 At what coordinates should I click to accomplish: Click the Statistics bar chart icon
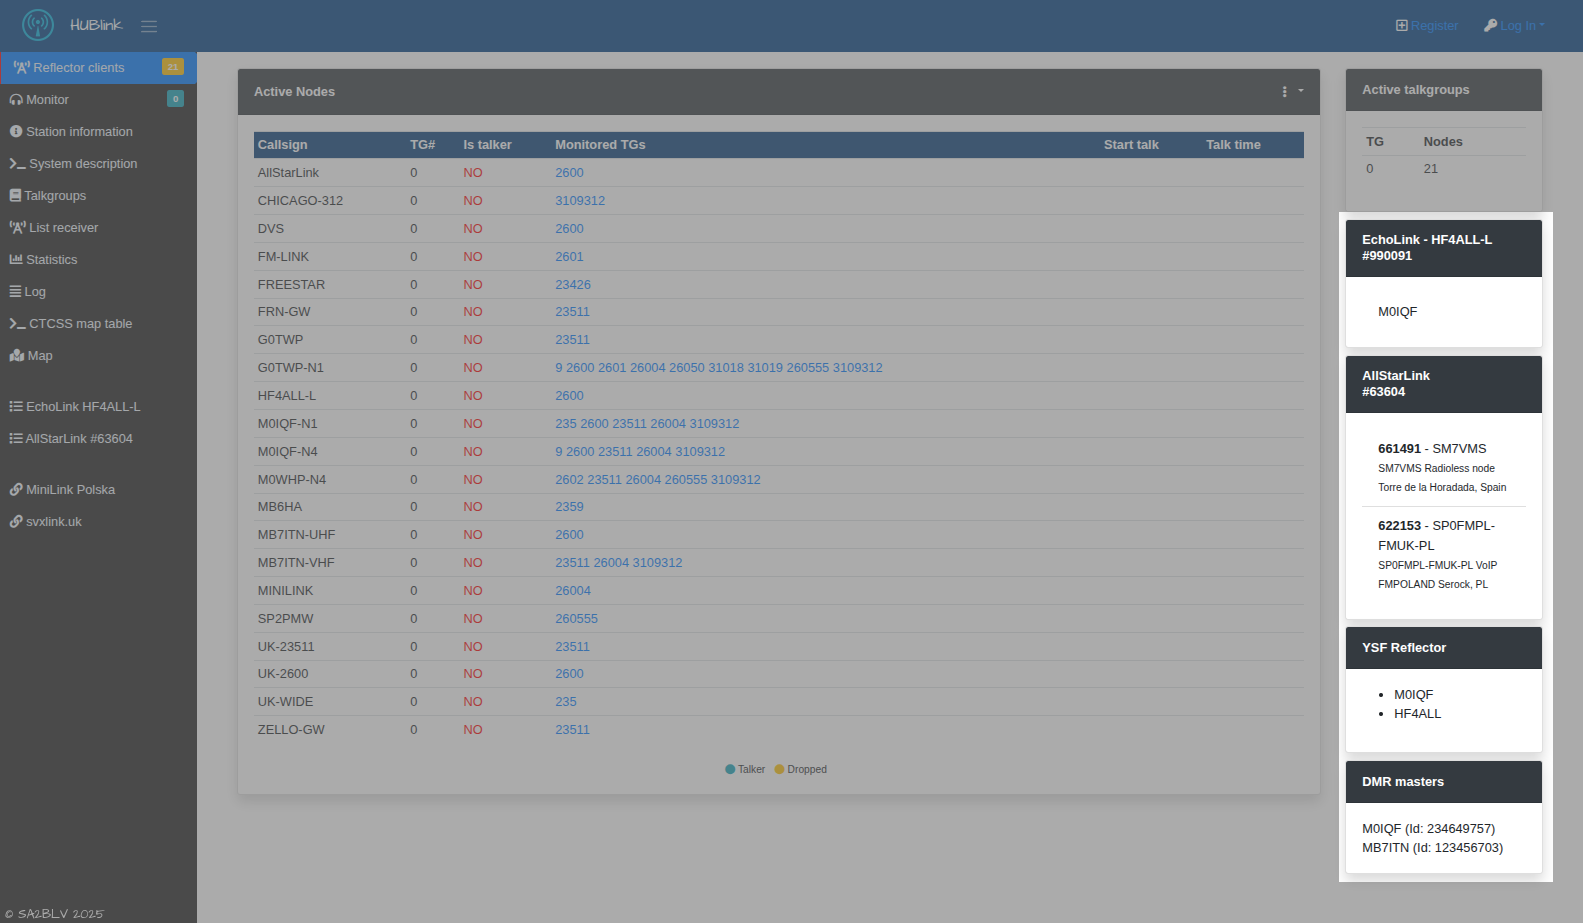[x=16, y=260]
